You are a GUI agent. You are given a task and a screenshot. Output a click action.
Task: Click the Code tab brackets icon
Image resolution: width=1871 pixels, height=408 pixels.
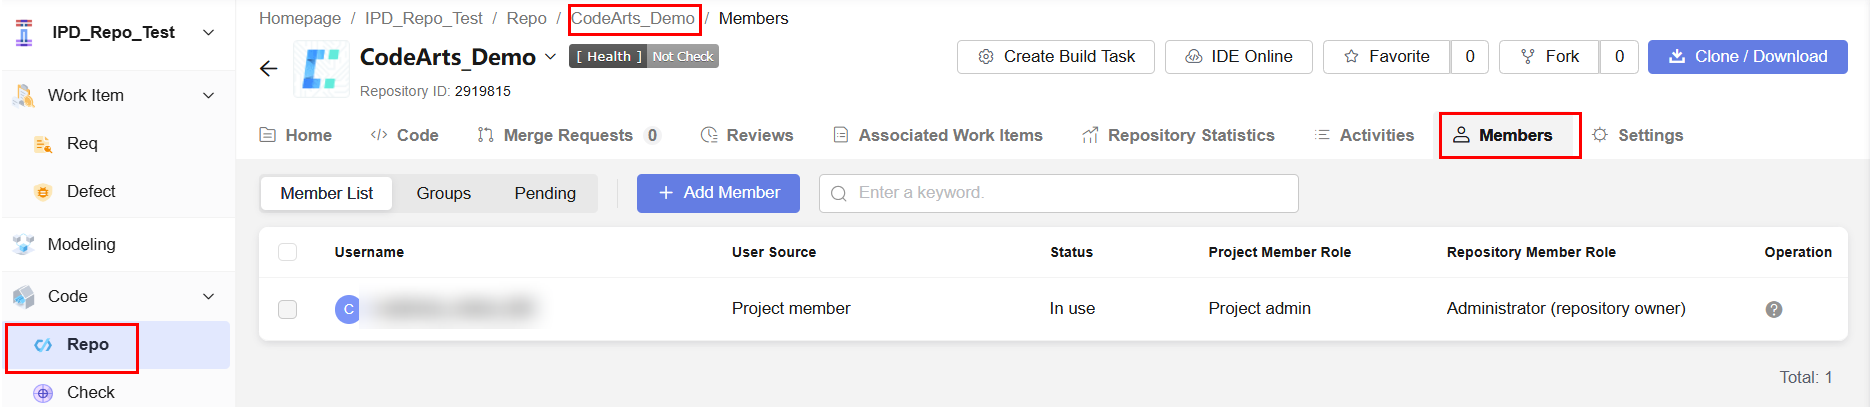coord(379,135)
